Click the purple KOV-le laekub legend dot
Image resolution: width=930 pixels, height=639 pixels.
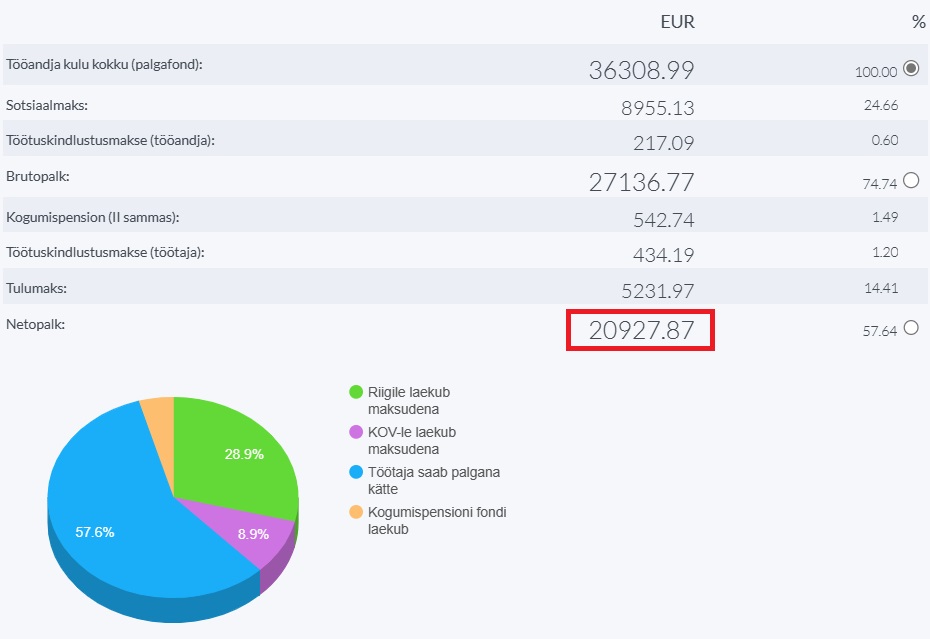click(x=355, y=432)
